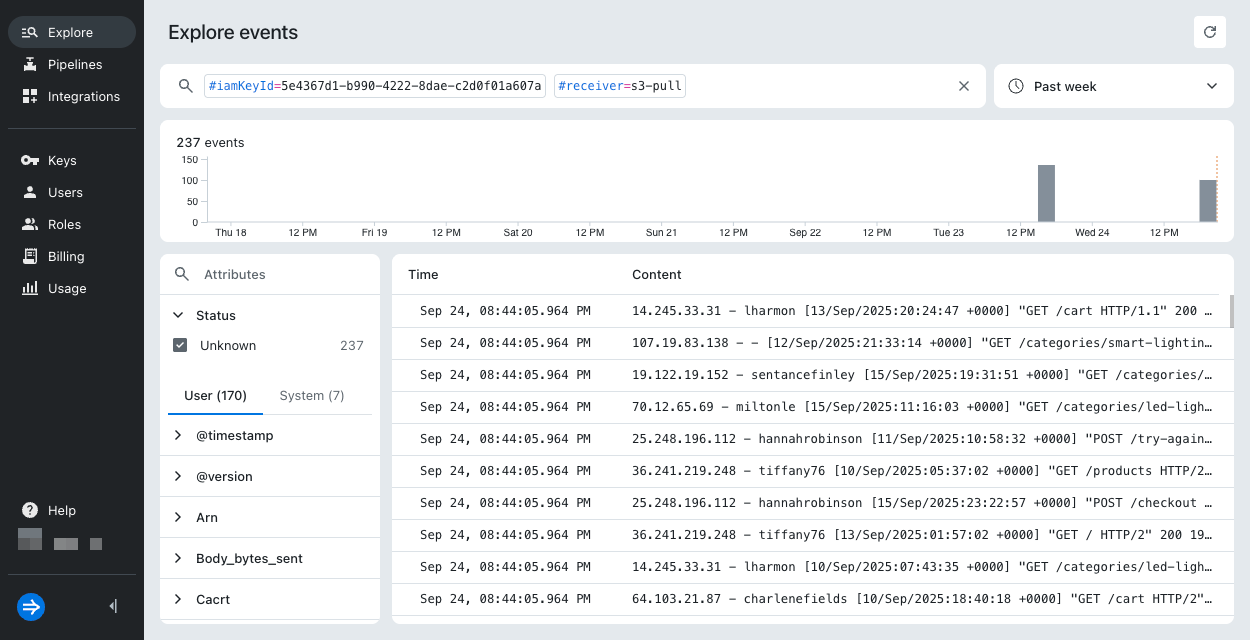Uncheck the Unknown status checkbox
The height and width of the screenshot is (640, 1250).
(180, 345)
